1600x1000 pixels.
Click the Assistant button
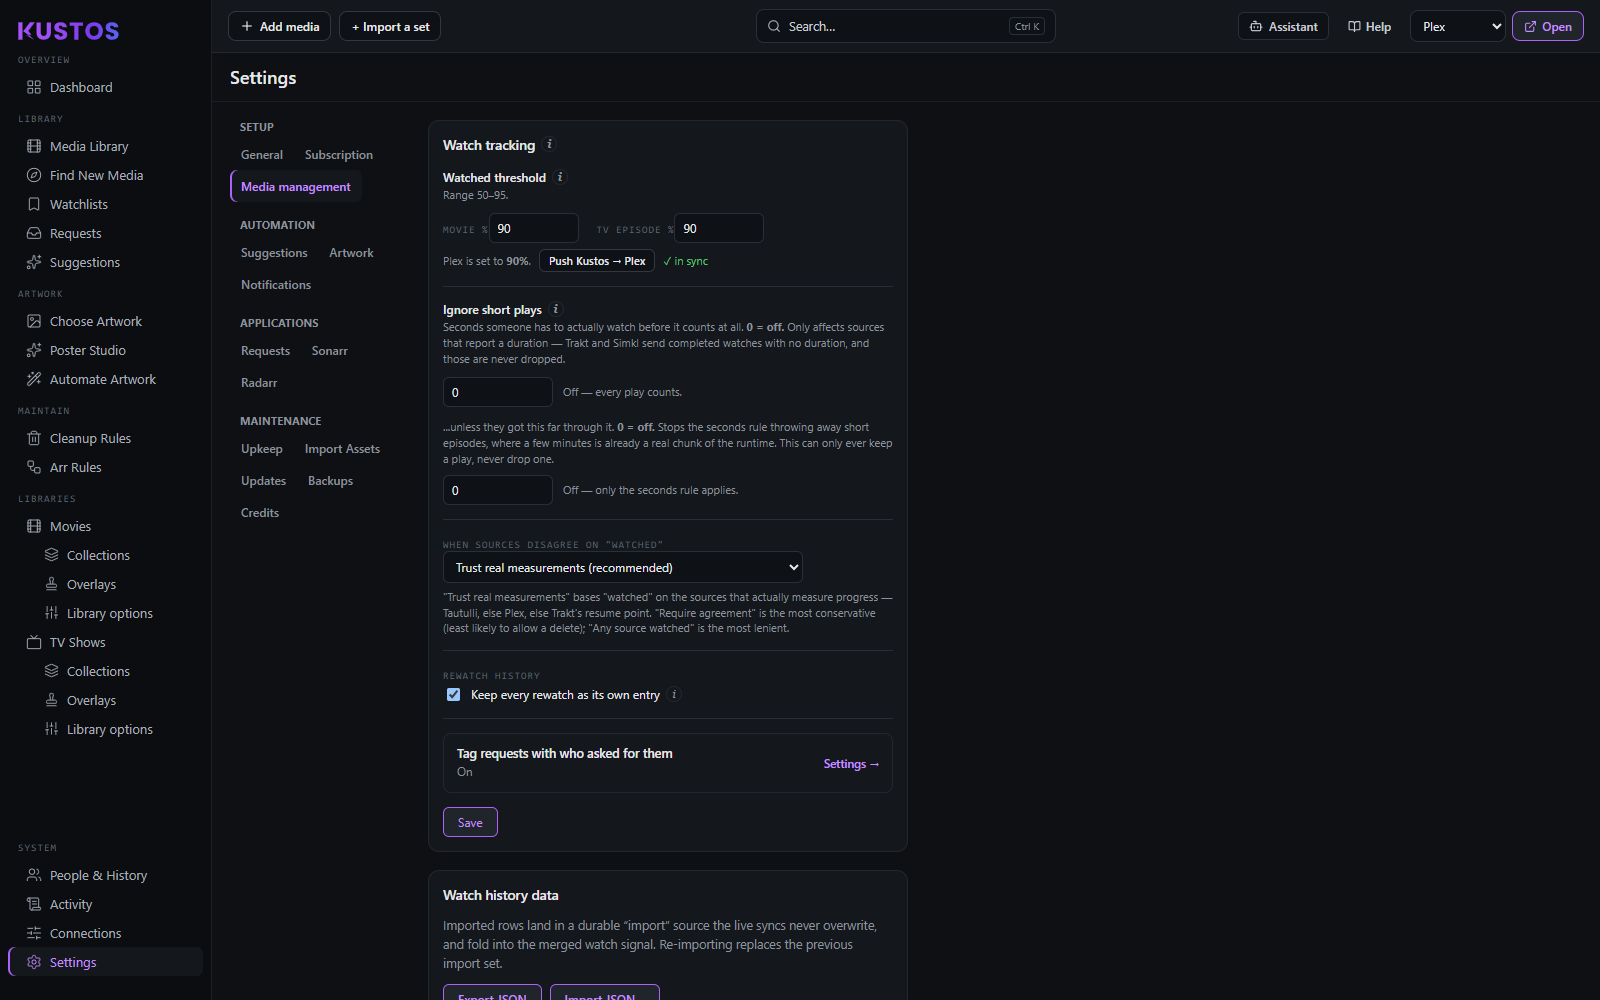click(x=1283, y=27)
